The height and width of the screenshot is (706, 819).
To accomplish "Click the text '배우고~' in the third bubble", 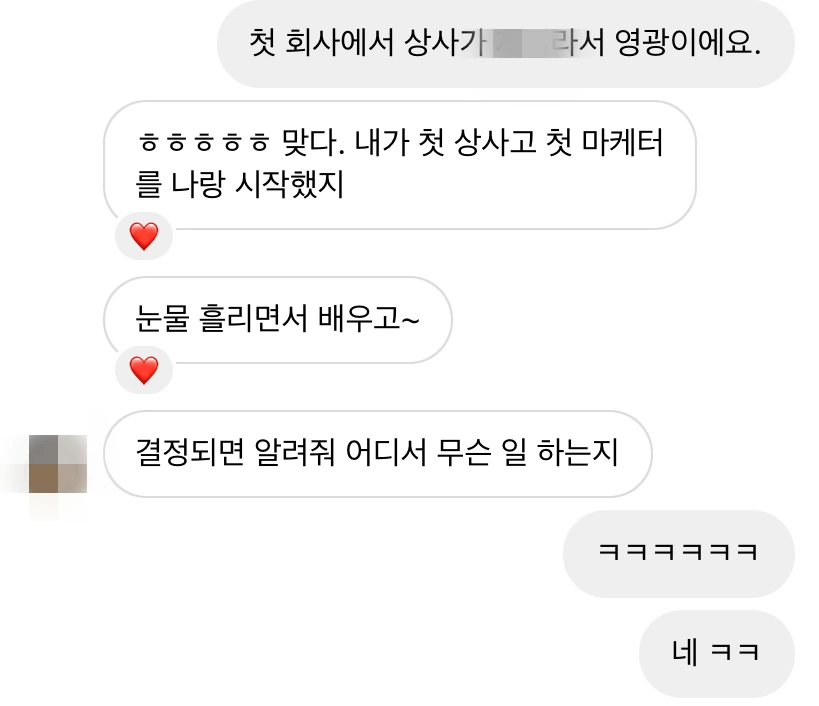I will pyautogui.click(x=368, y=317).
